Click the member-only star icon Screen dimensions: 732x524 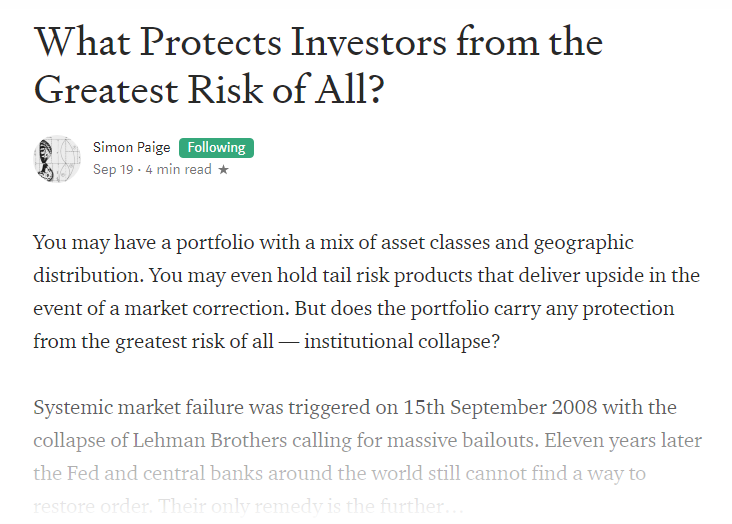tap(224, 169)
